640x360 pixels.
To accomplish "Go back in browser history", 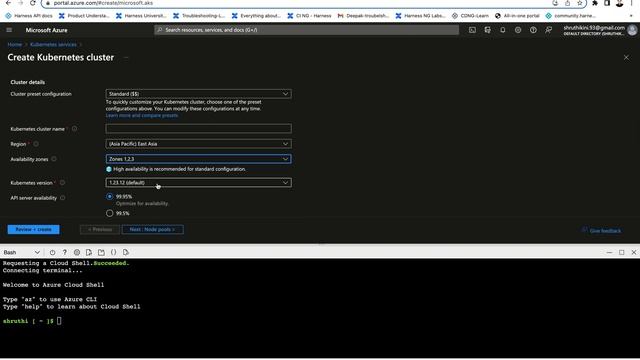I will pyautogui.click(x=8, y=3).
